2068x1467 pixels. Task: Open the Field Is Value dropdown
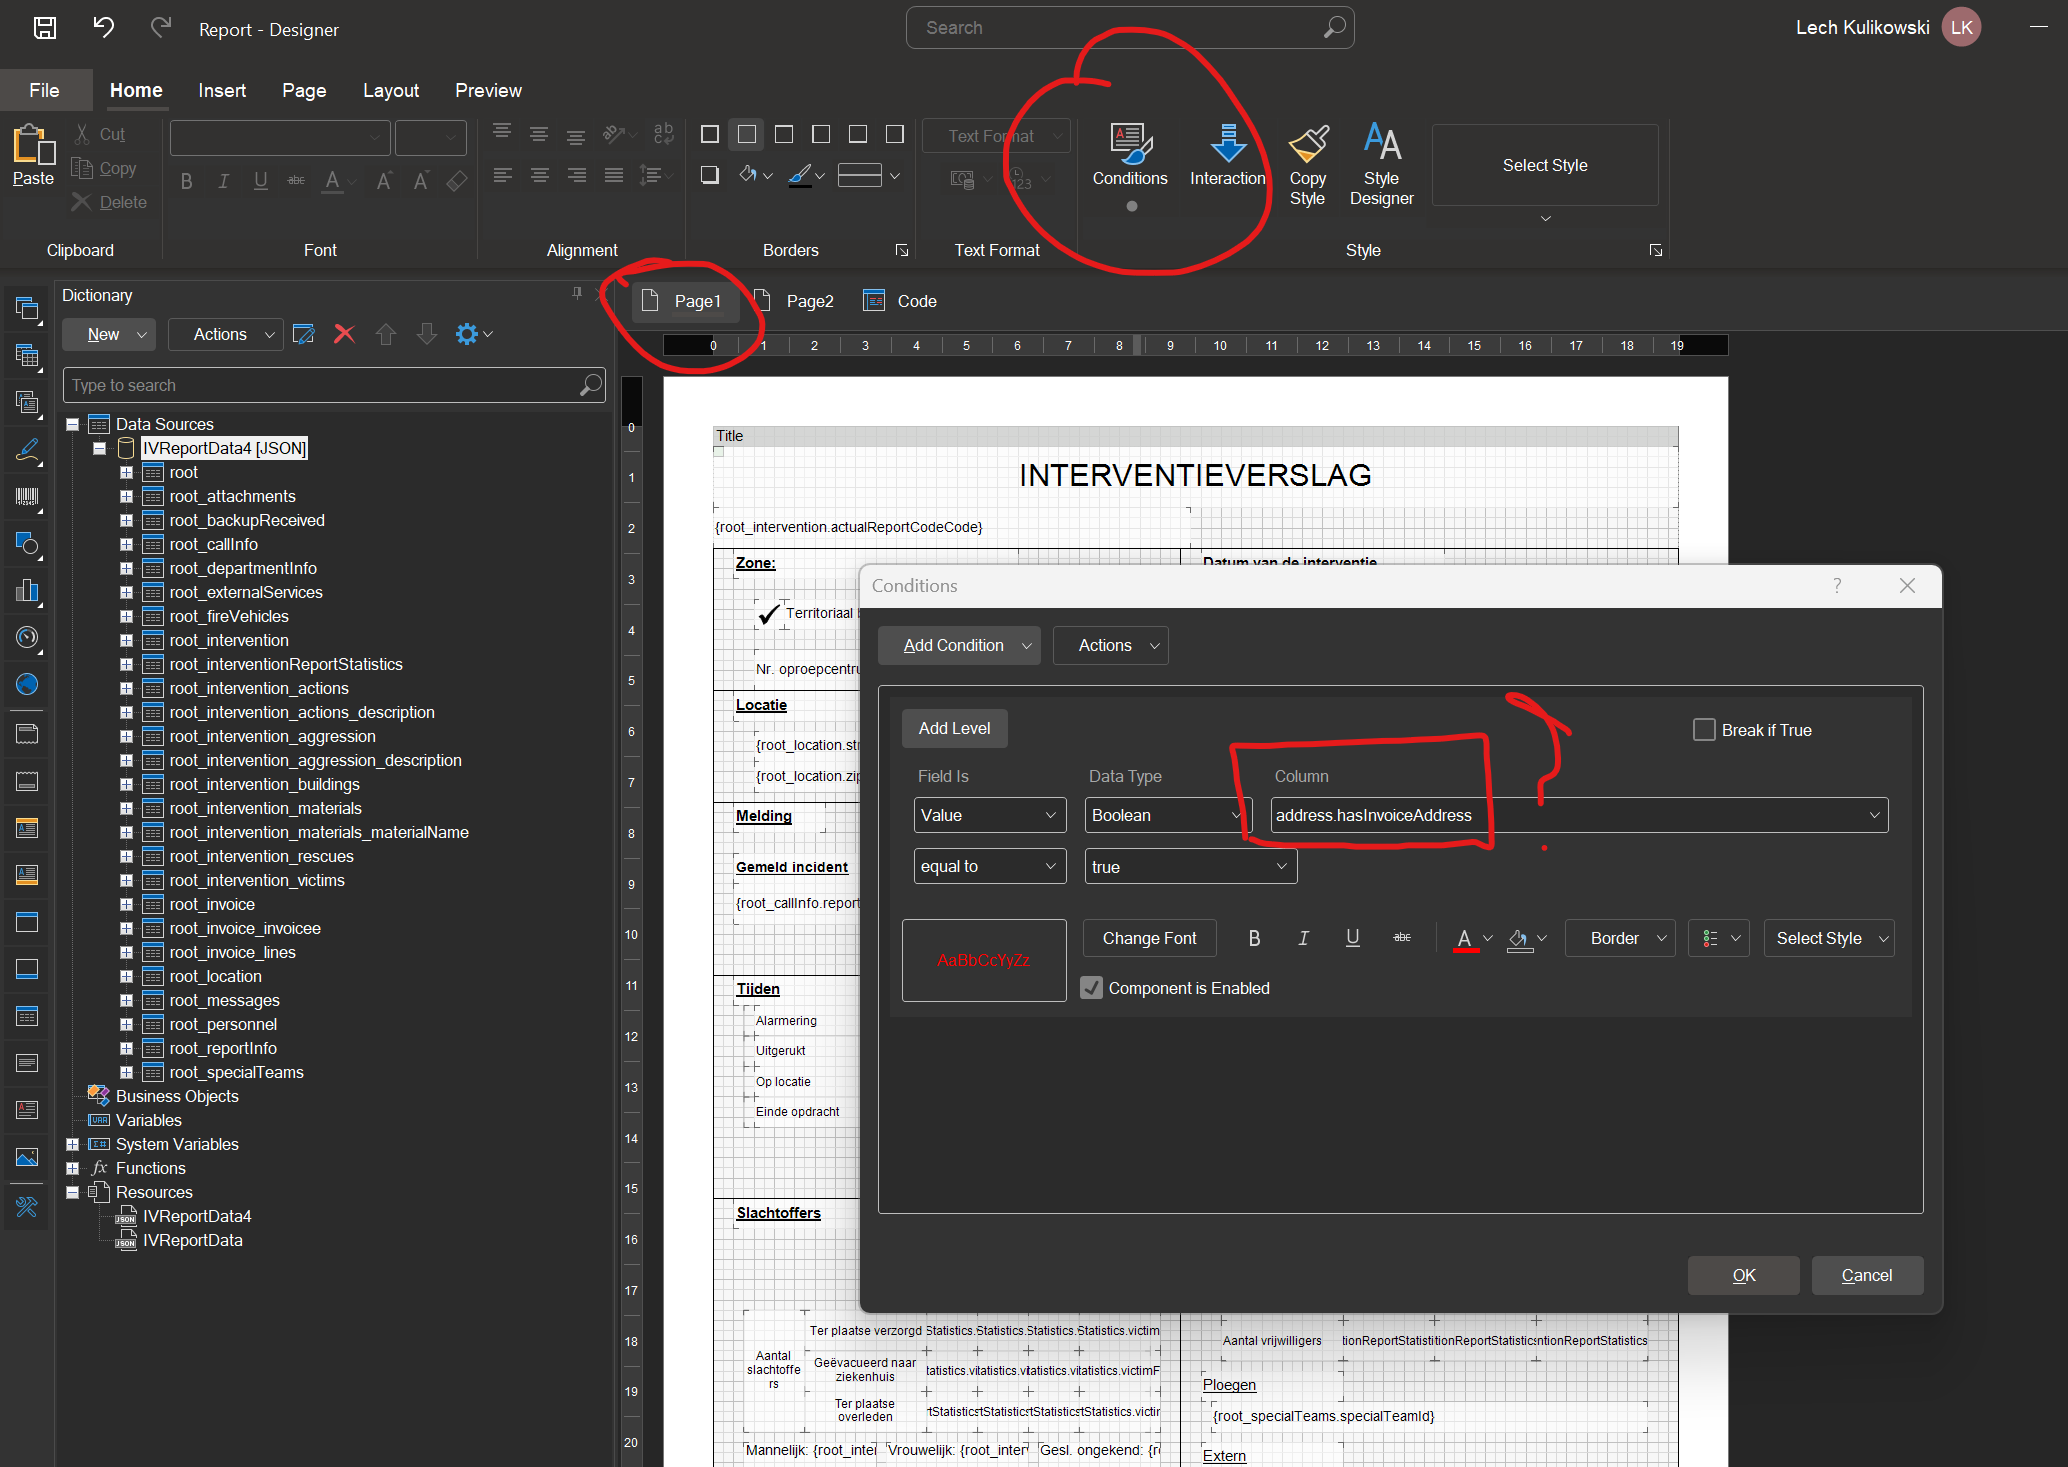990,815
